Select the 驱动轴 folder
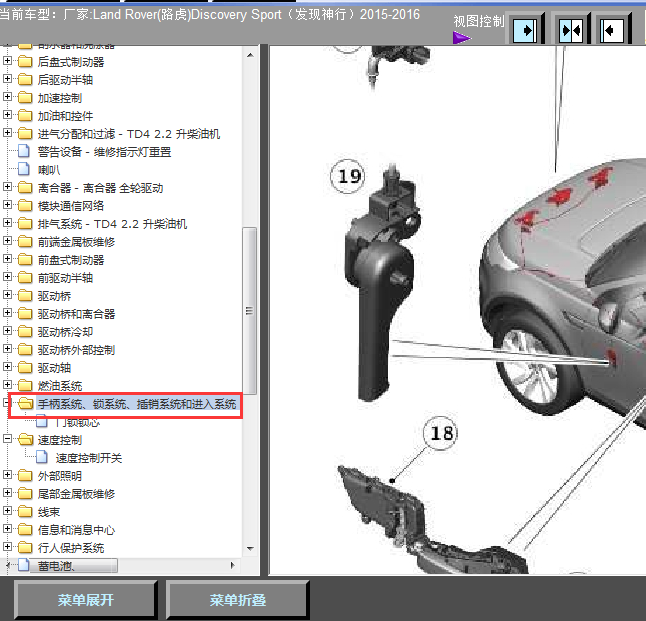The height and width of the screenshot is (621, 646). pyautogui.click(x=54, y=368)
